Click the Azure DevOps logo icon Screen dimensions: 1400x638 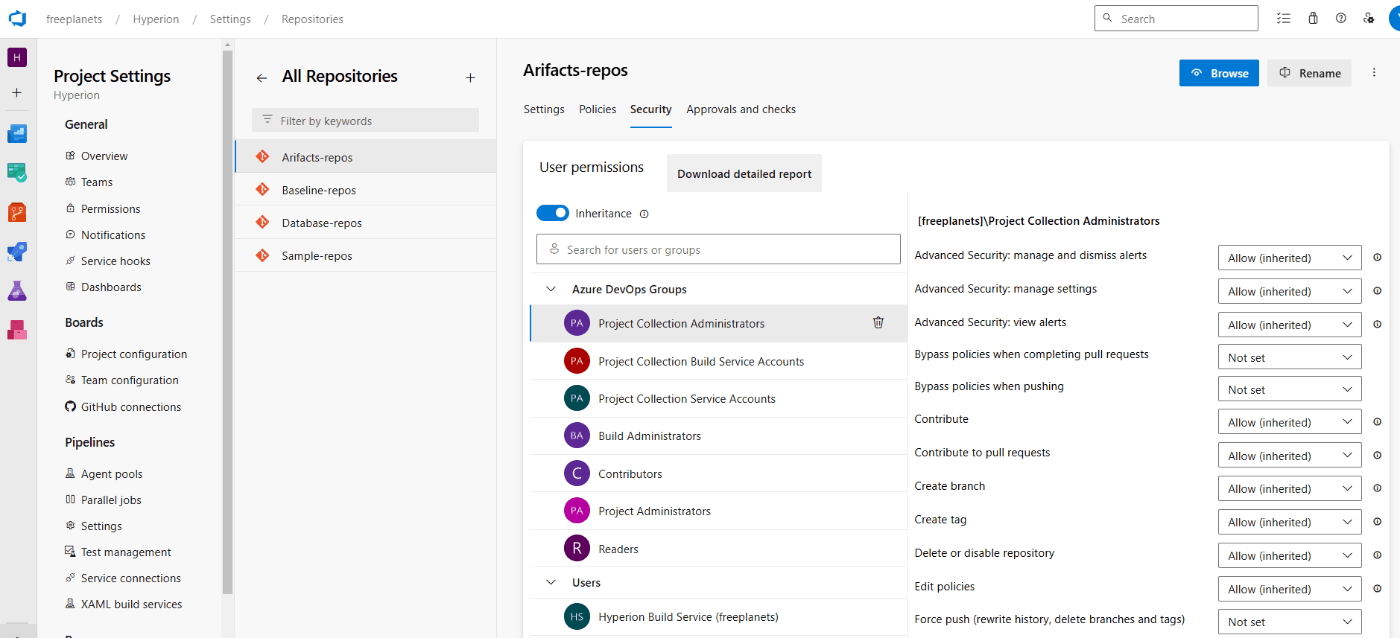tap(17, 19)
